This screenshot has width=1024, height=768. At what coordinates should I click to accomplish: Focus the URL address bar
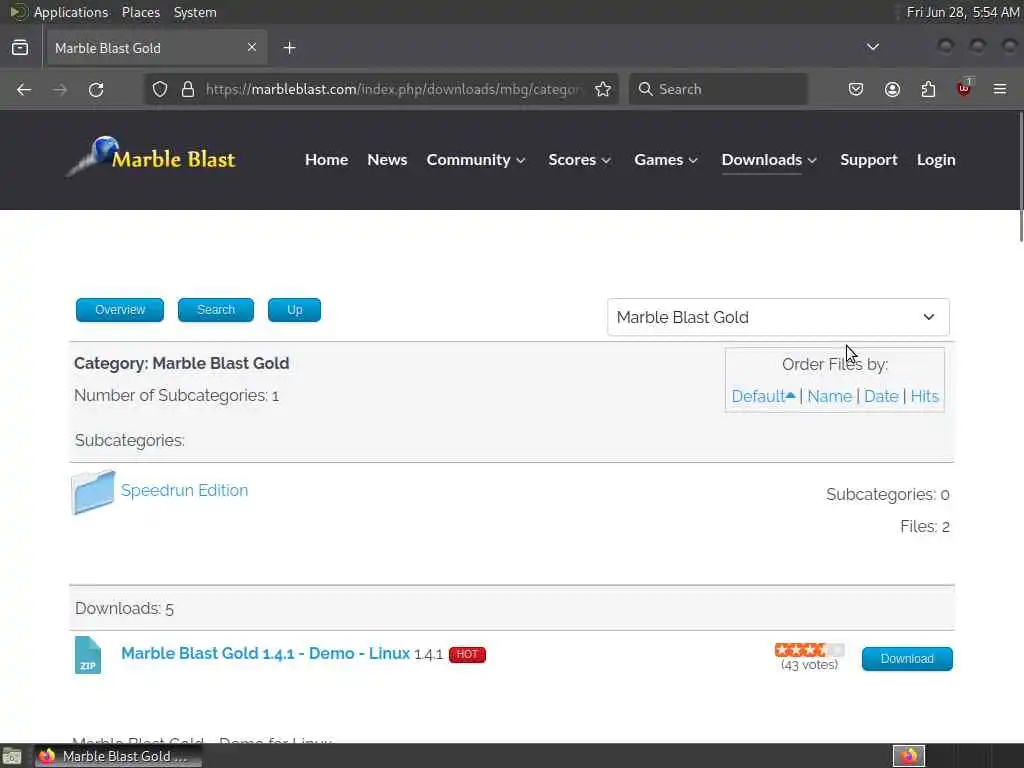pyautogui.click(x=392, y=89)
